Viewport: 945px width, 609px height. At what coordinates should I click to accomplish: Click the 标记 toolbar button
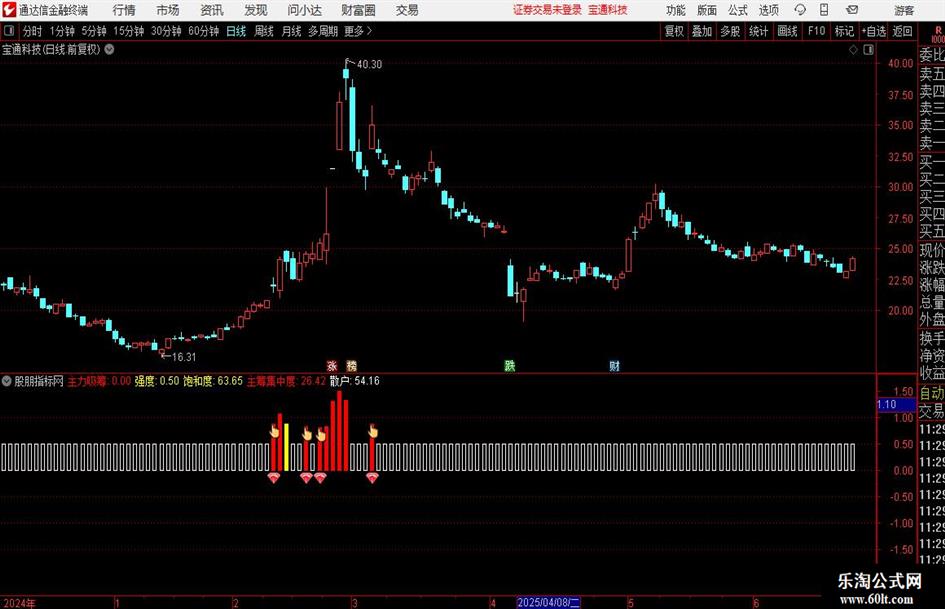click(x=844, y=31)
